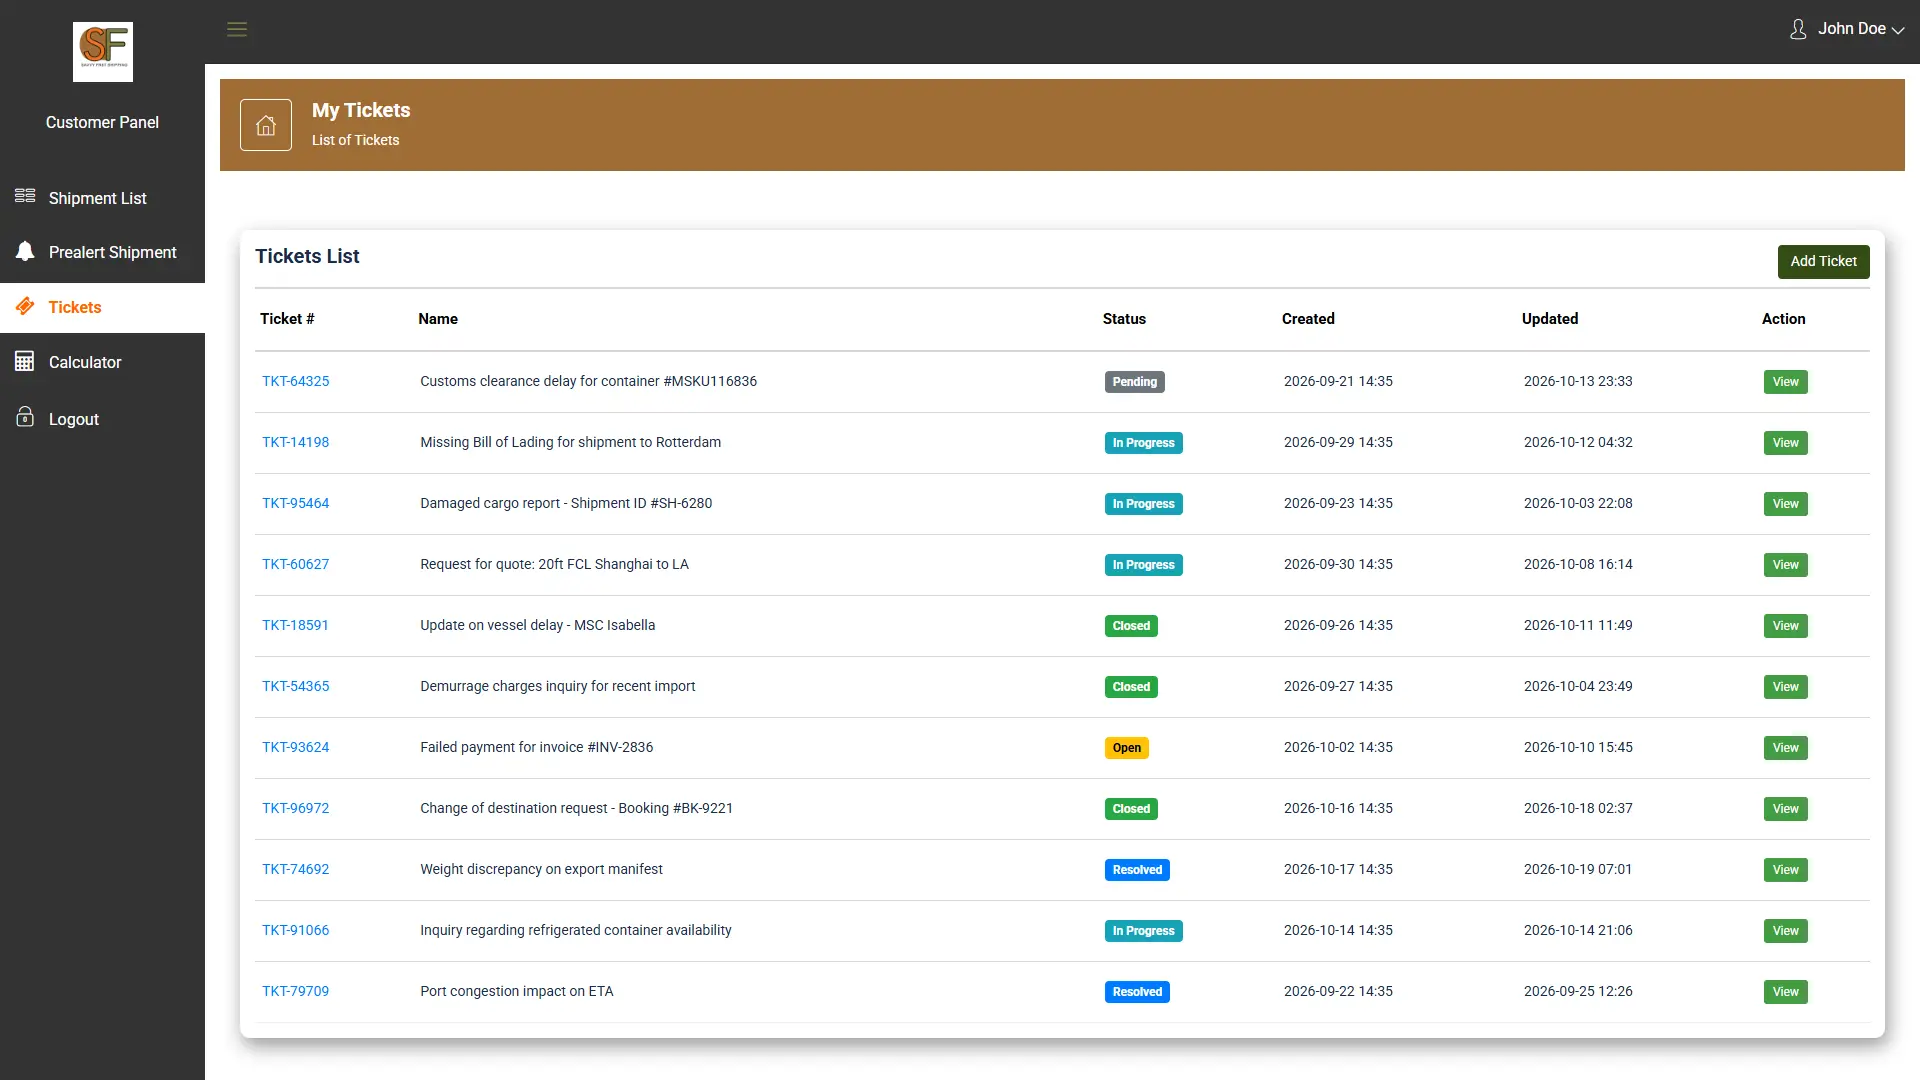View the Change of destination request ticket
This screenshot has width=1920, height=1080.
[1785, 809]
